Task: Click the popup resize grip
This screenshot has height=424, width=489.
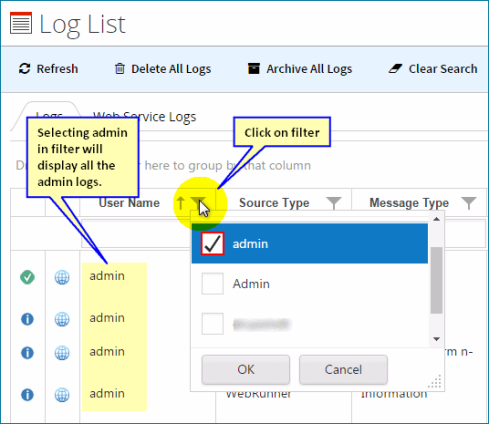Action: point(435,382)
